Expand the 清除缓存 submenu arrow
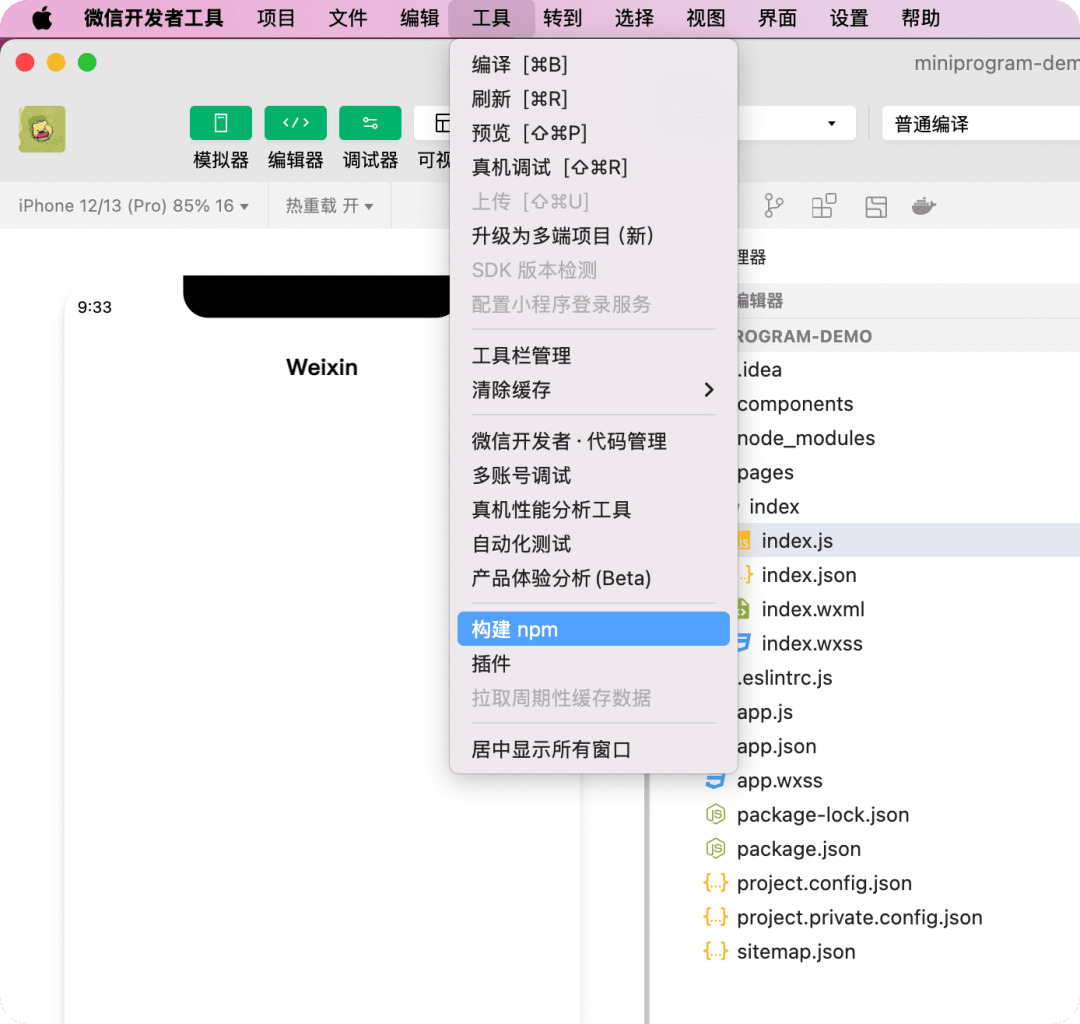1080x1024 pixels. (709, 390)
